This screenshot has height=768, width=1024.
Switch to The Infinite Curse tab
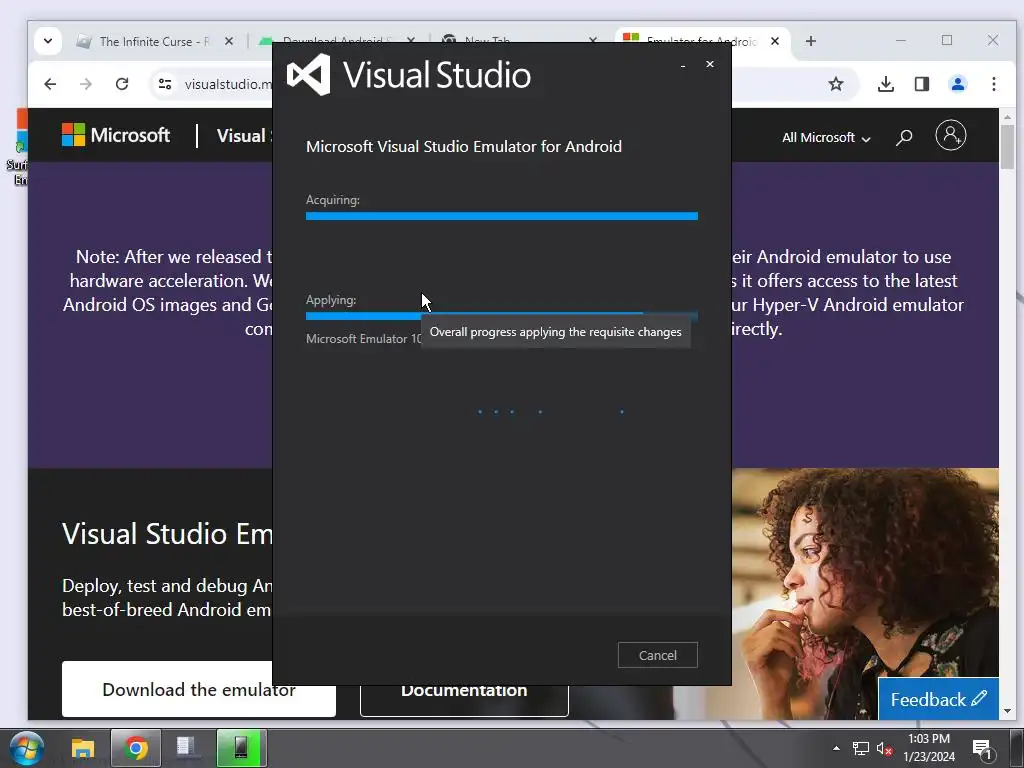pyautogui.click(x=153, y=41)
